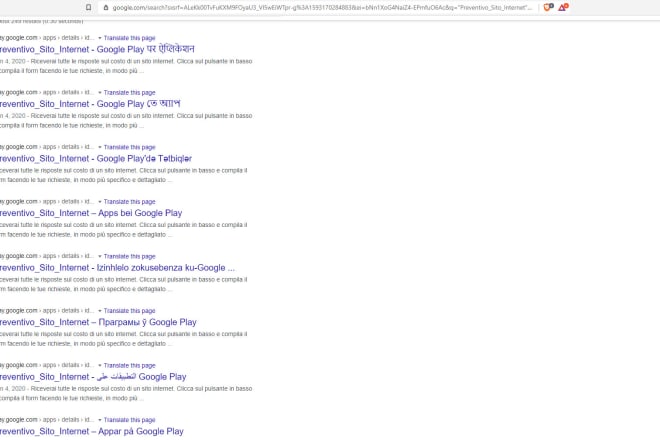Expand arrow menu for Izinhlelo zokusebenza result
660x440 pixels.
click(x=100, y=256)
